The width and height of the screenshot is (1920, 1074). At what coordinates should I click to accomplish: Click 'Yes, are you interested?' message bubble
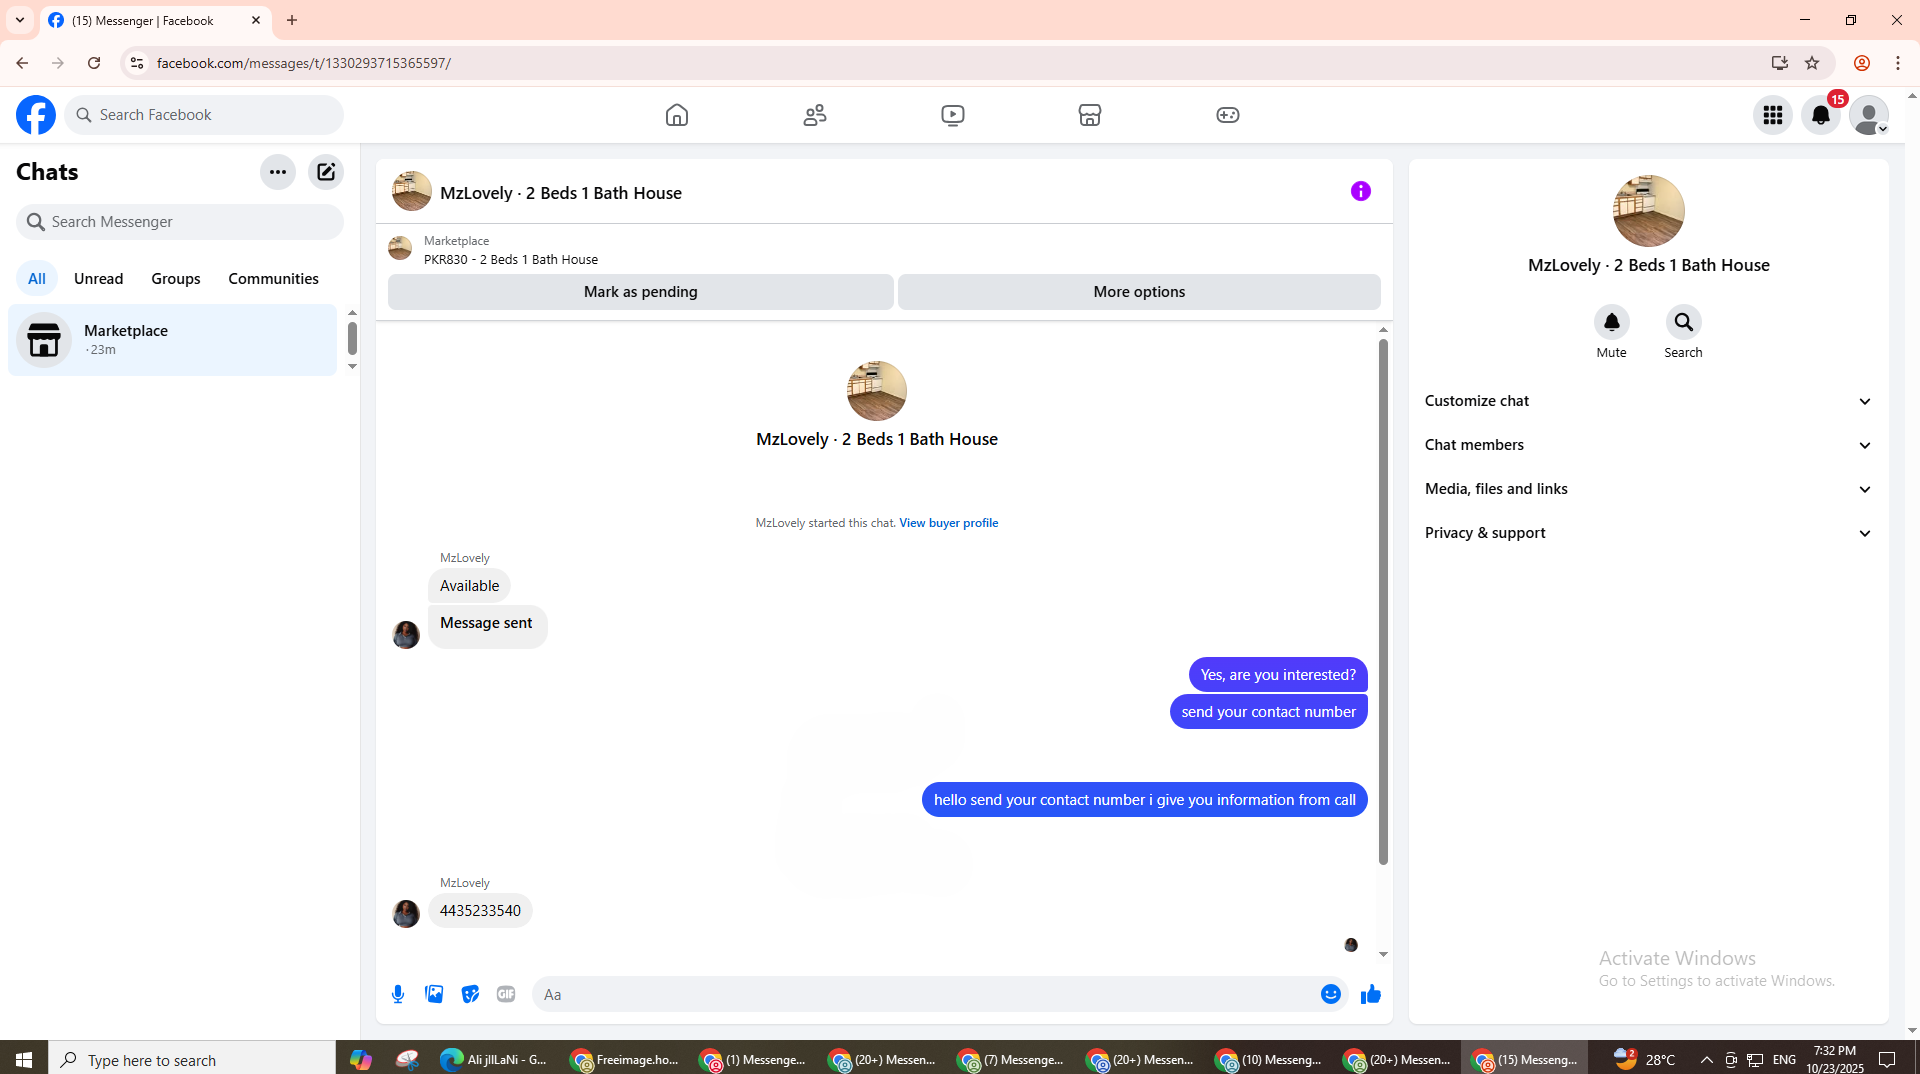pyautogui.click(x=1278, y=675)
